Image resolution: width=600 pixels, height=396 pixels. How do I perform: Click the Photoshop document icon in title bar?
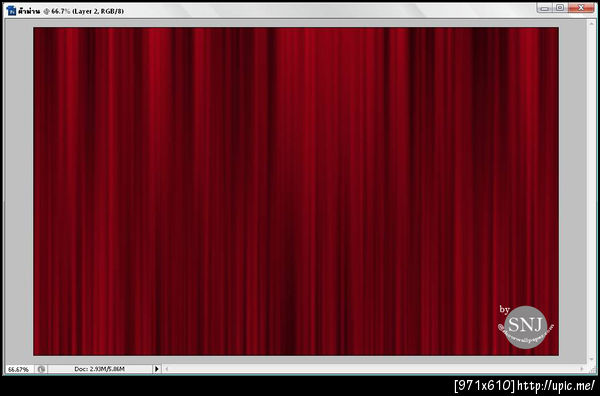pyautogui.click(x=11, y=11)
